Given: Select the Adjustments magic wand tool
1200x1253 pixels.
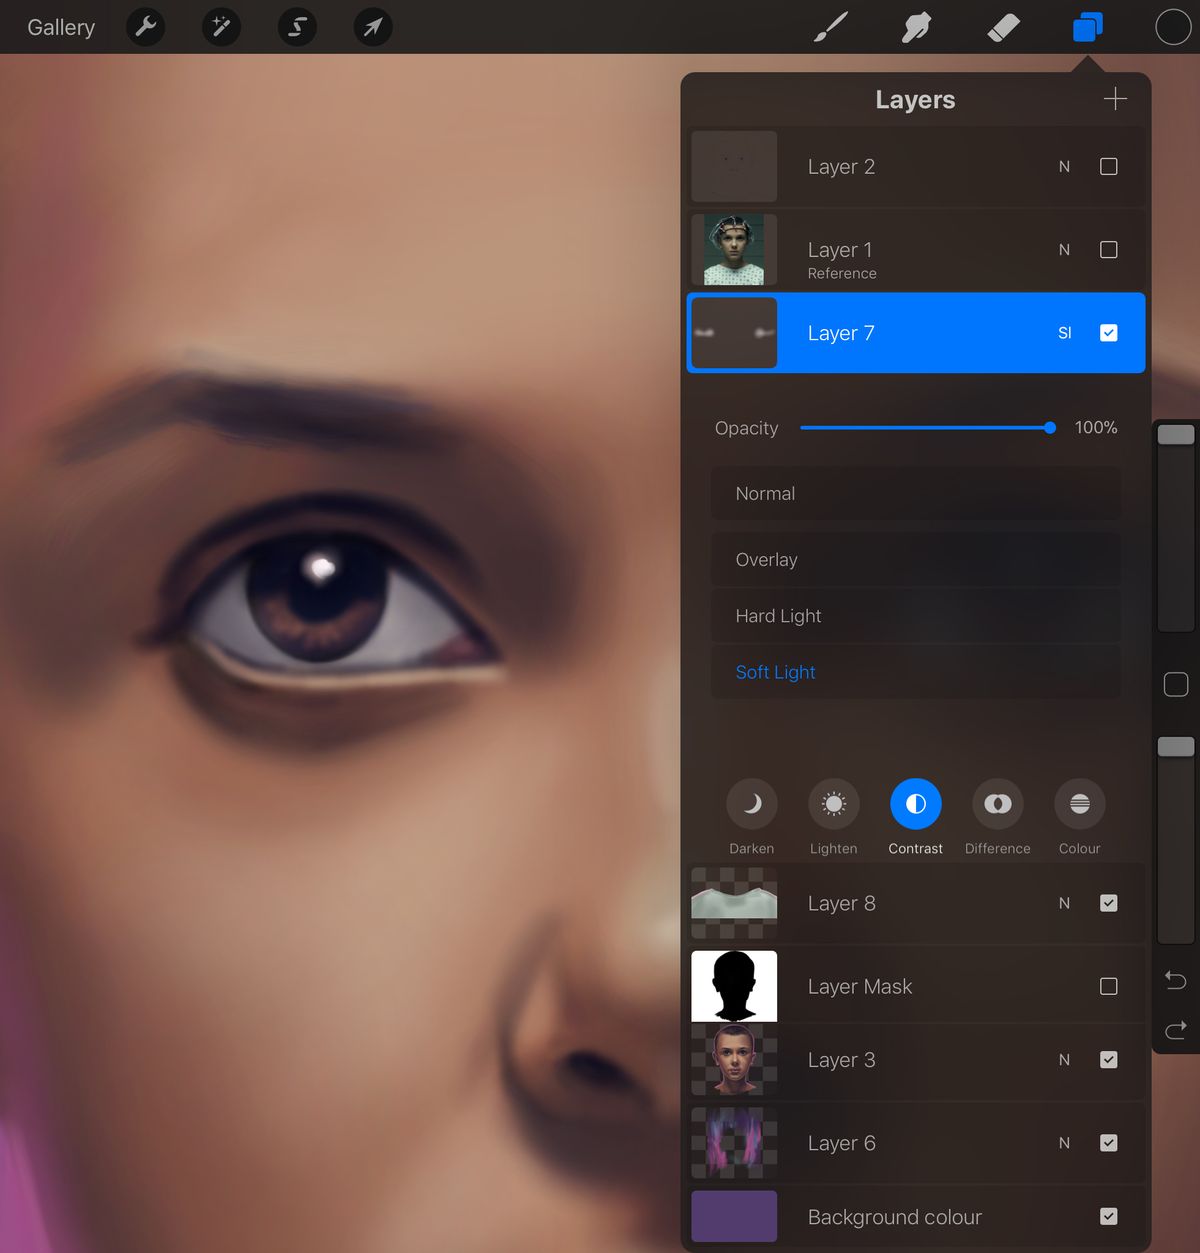Looking at the screenshot, I should [221, 27].
